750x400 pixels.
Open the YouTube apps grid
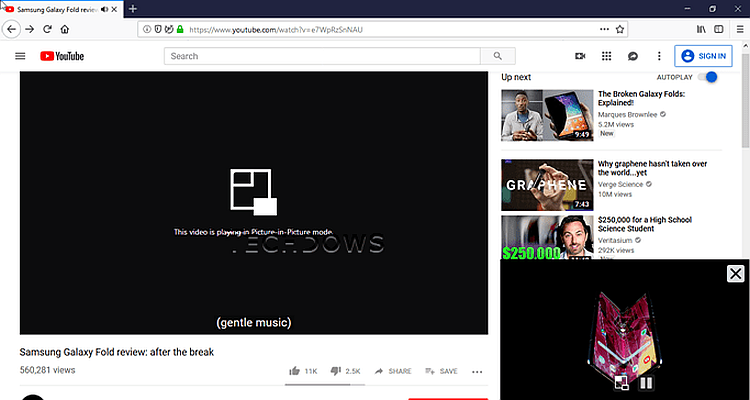[606, 57]
